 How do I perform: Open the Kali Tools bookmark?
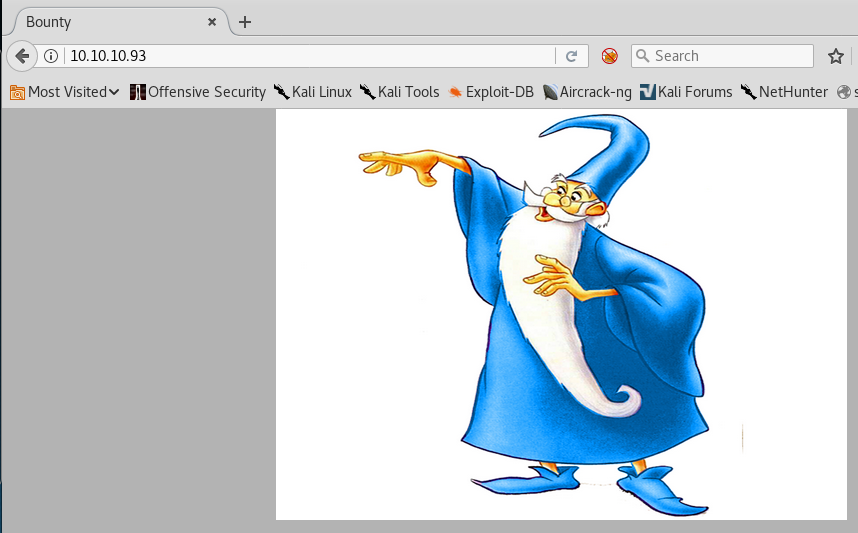400,92
